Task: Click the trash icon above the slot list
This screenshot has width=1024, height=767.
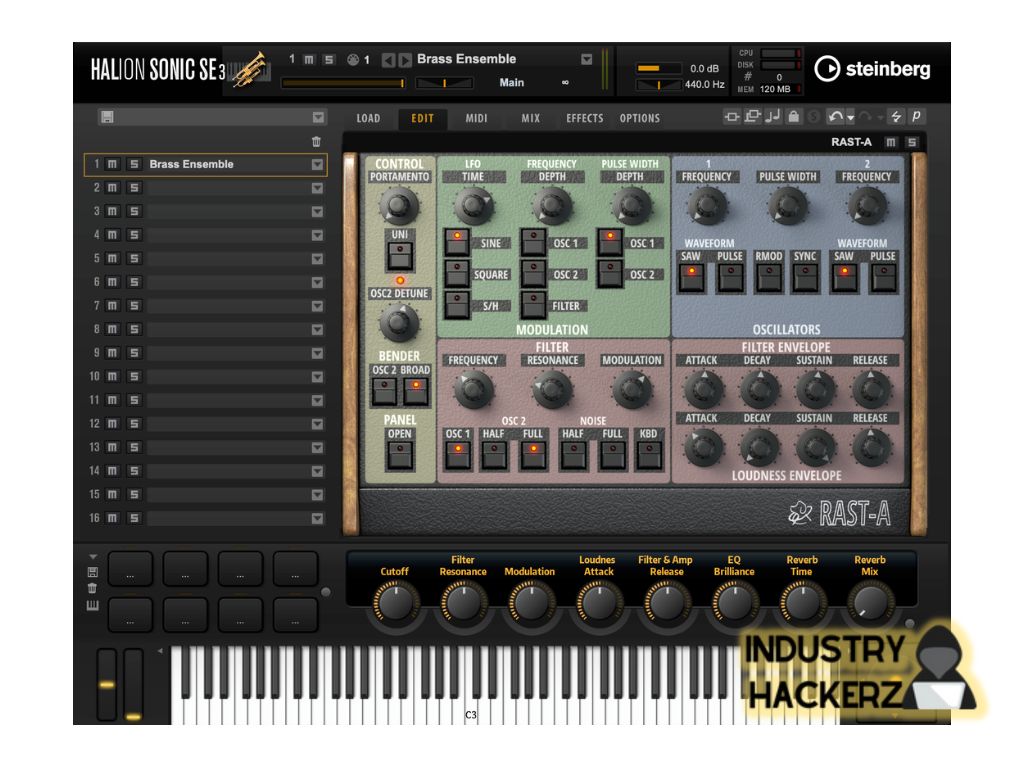Action: click(316, 141)
